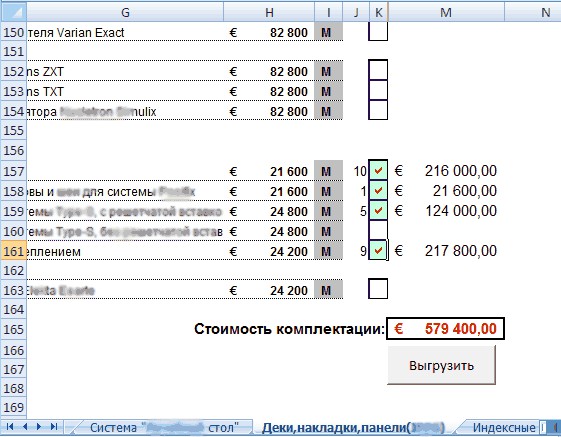Click next sheet navigation arrow
This screenshot has width=561, height=437.
39,426
